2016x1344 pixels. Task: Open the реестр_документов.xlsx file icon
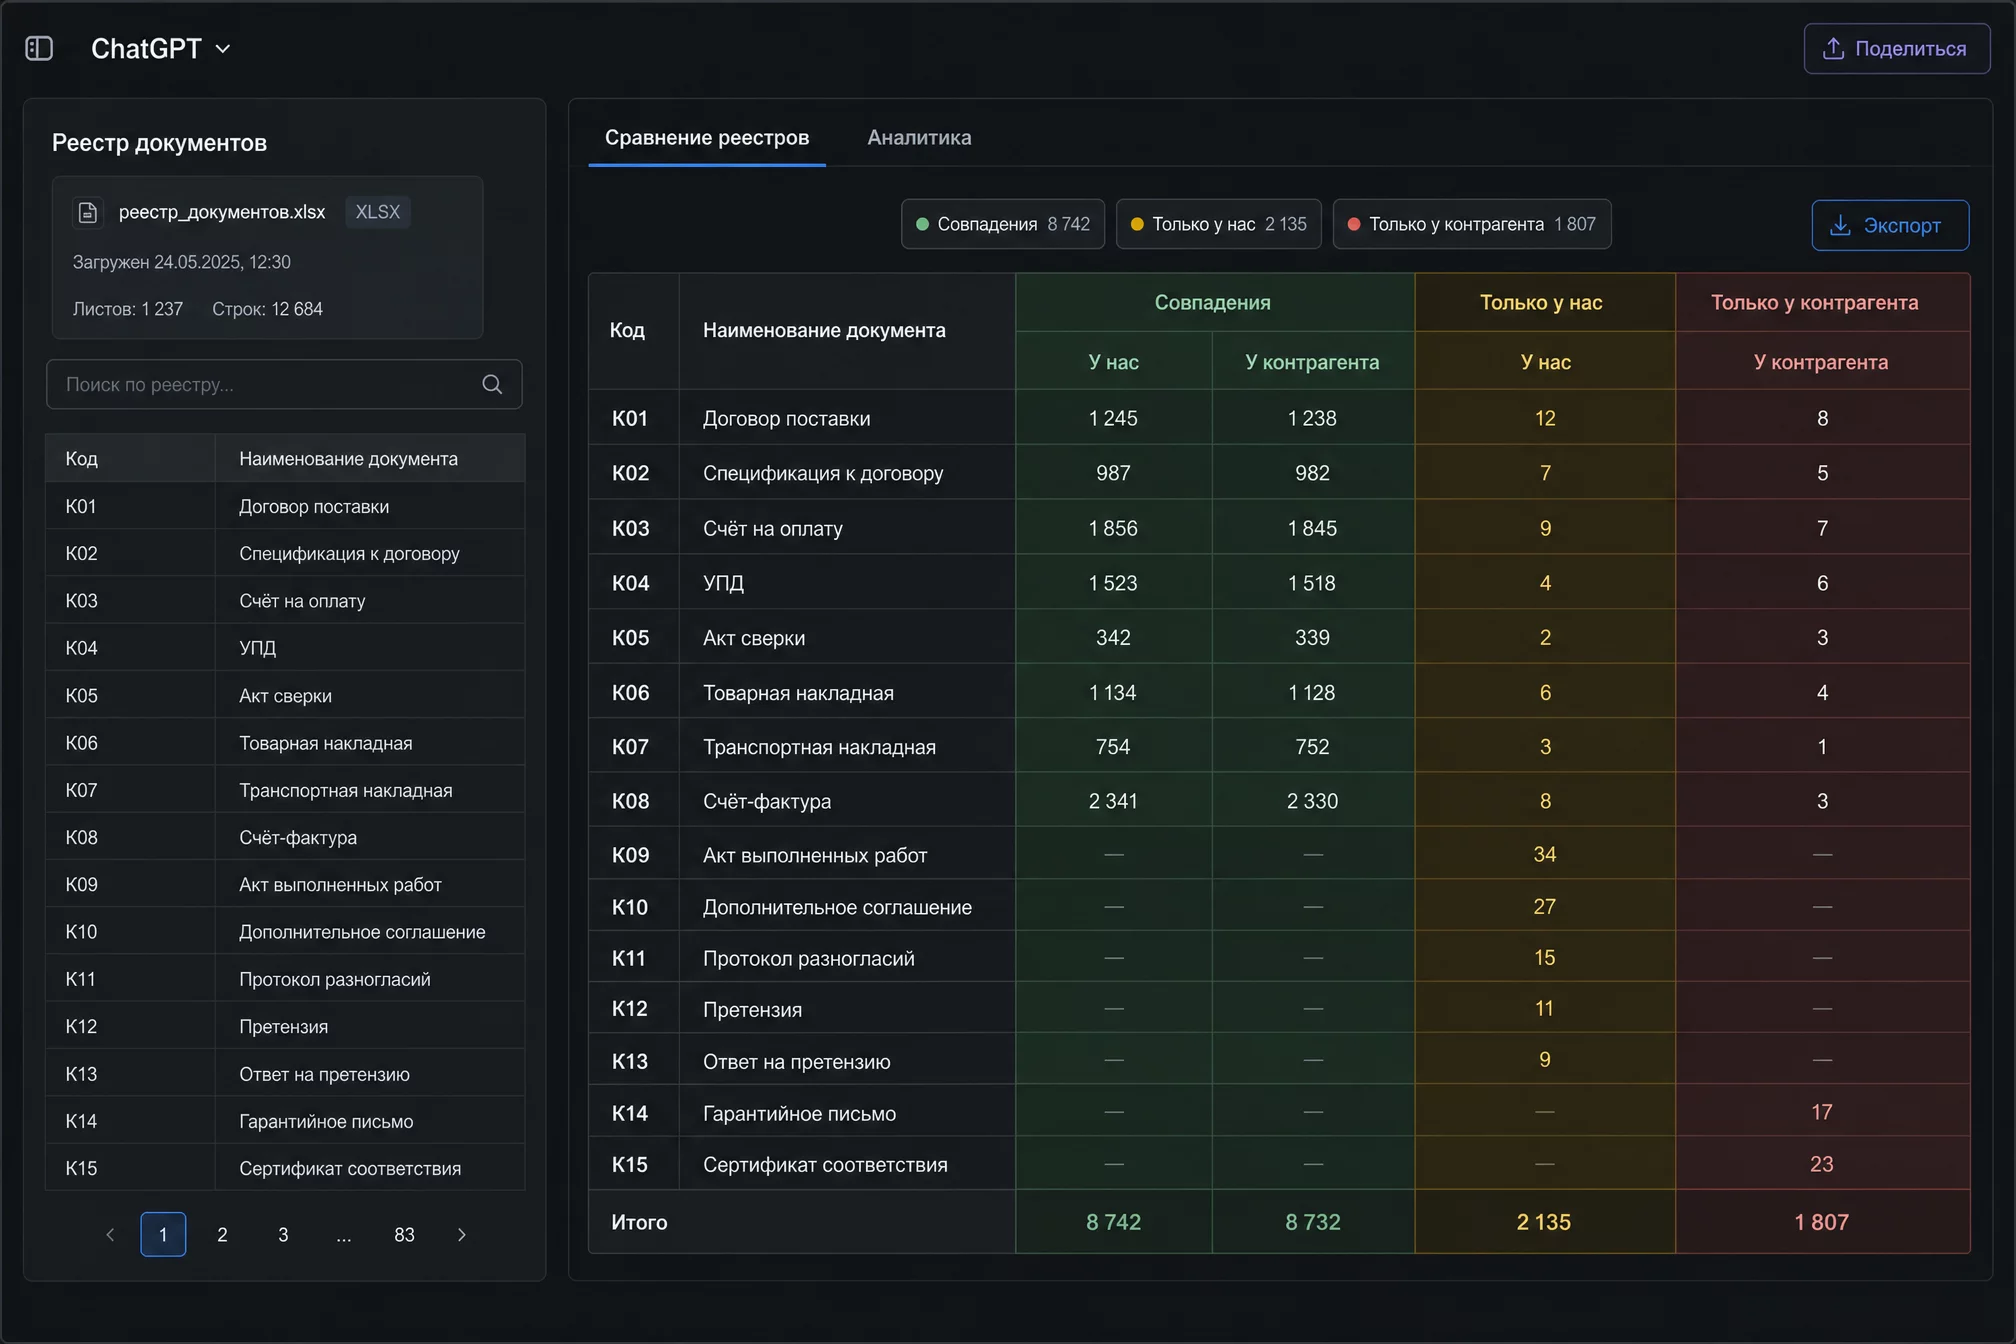click(88, 212)
